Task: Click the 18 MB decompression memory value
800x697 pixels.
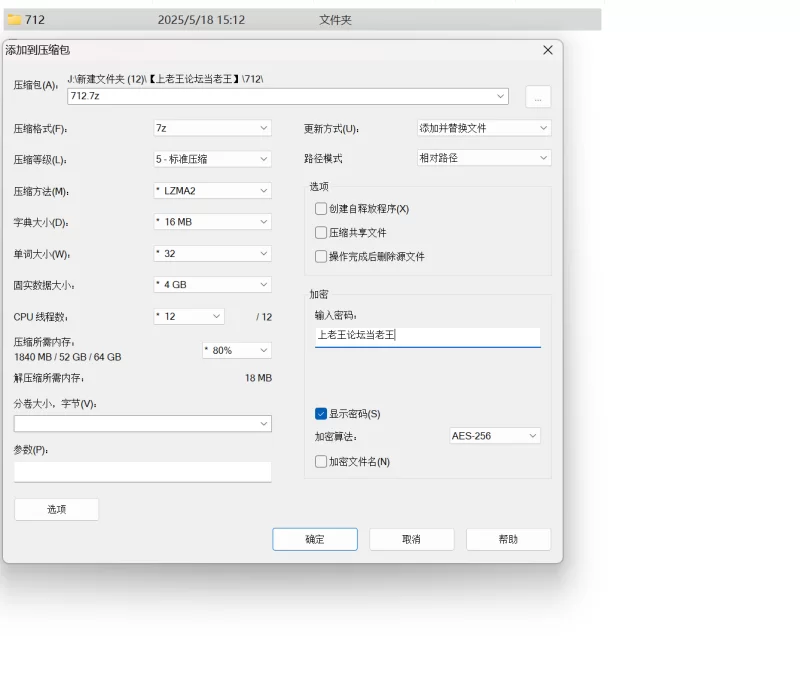Action: tap(258, 378)
